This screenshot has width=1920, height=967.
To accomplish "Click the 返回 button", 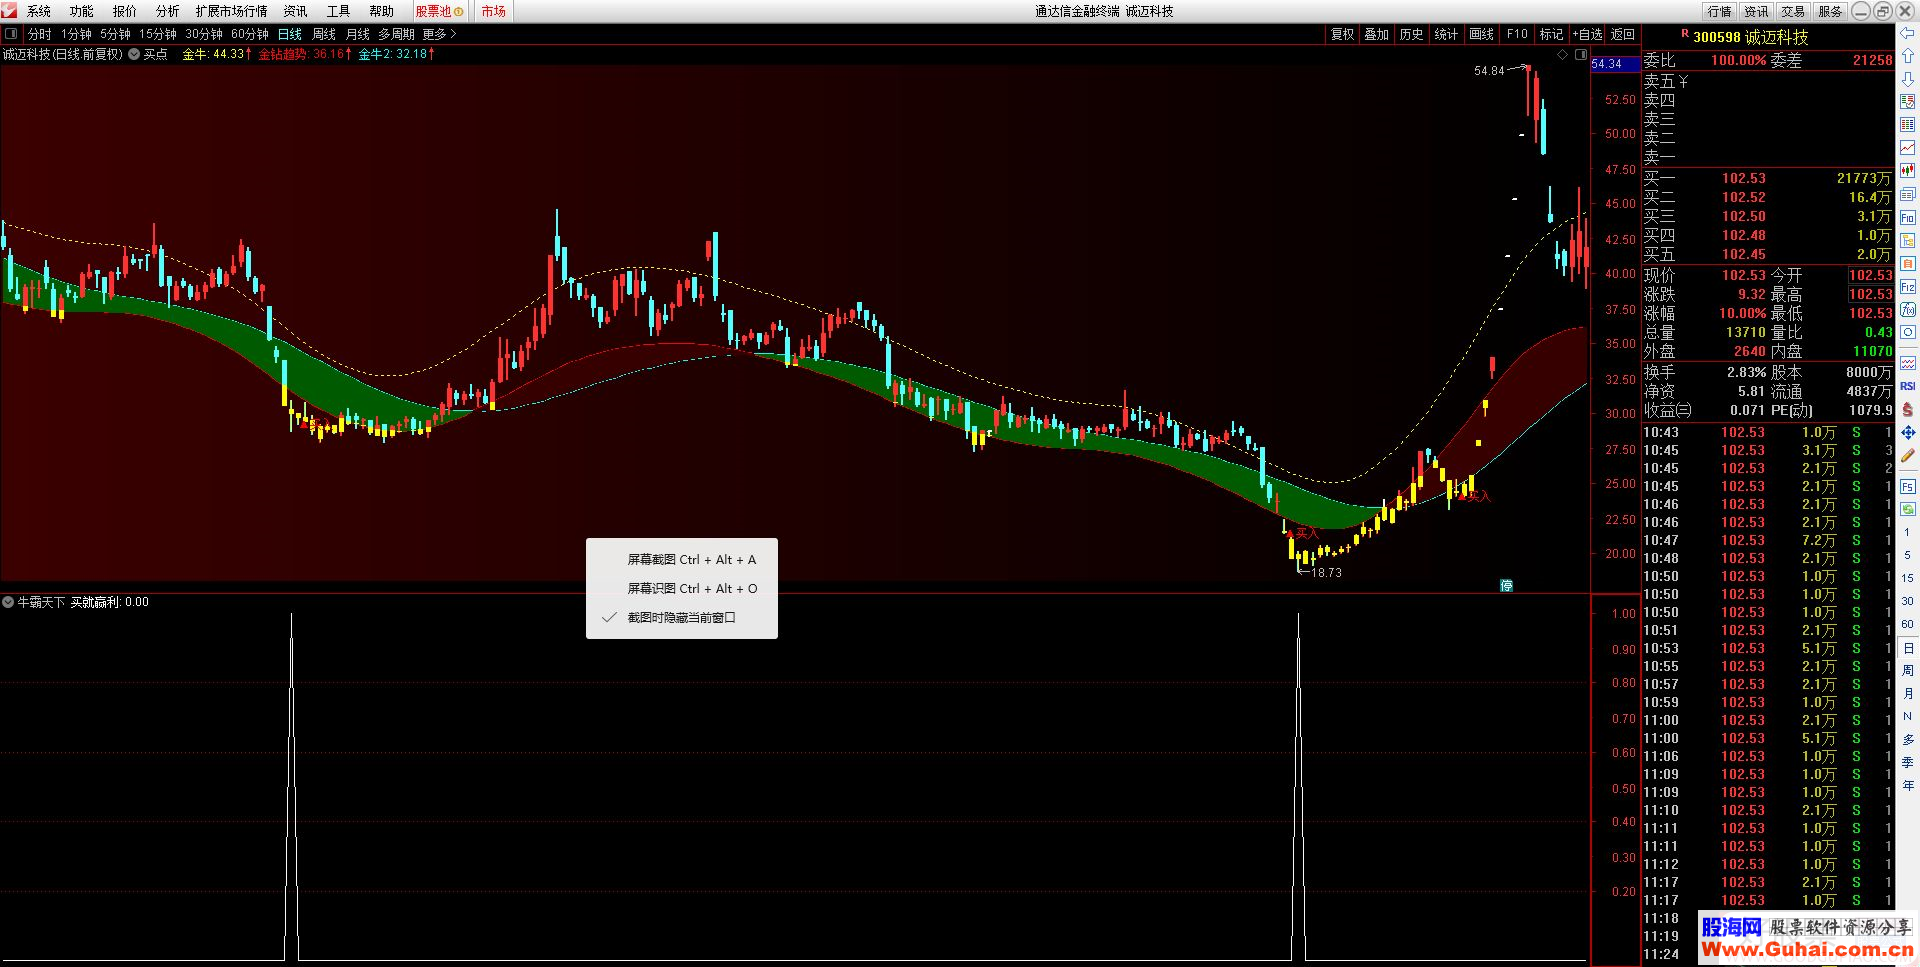I will (x=1623, y=34).
